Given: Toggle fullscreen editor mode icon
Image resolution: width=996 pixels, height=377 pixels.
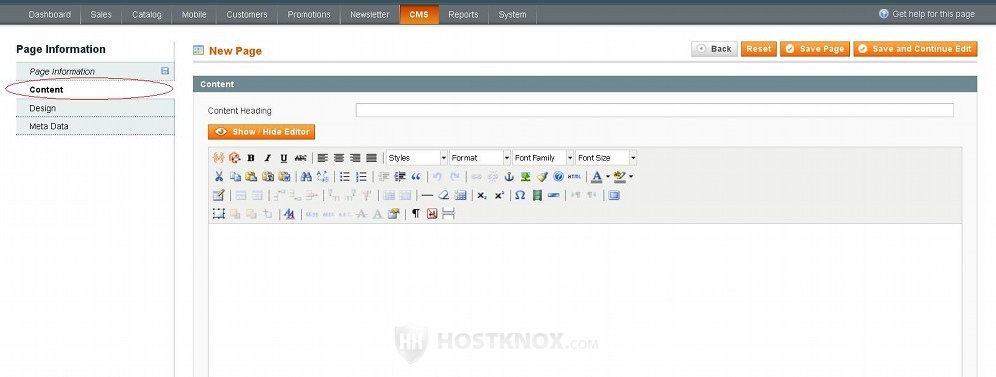Looking at the screenshot, I should (614, 195).
